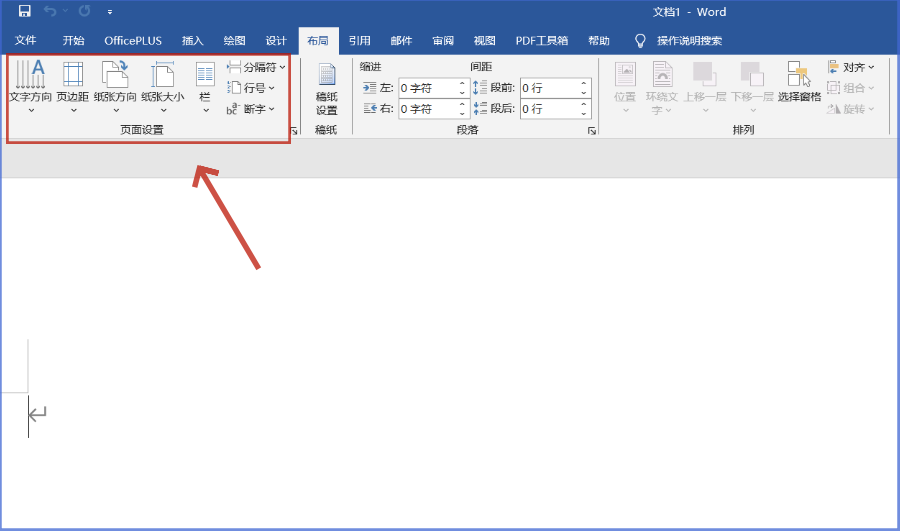
Task: Switch to the 开始 tab
Action: coord(73,41)
